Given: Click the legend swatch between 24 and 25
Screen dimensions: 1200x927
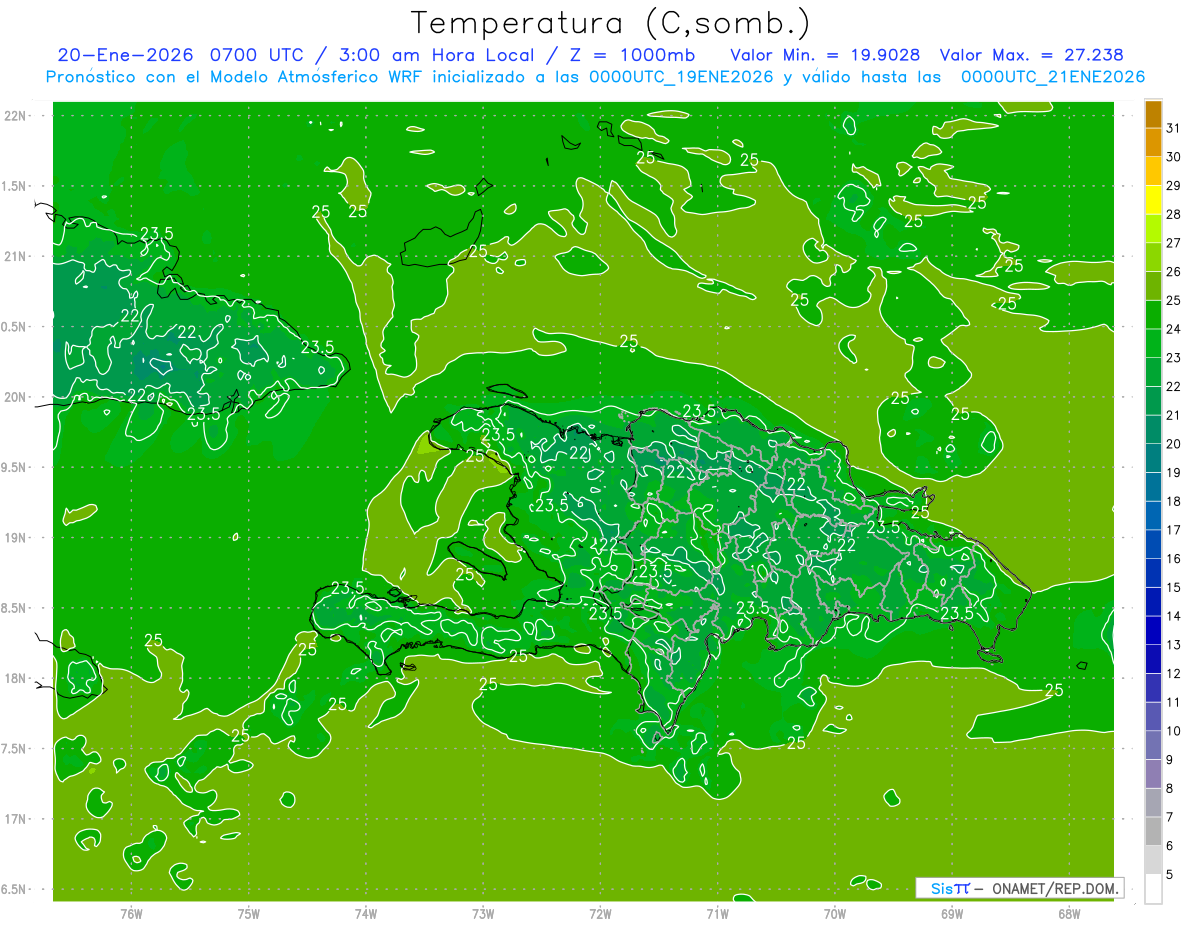Looking at the screenshot, I should pos(1153,315).
